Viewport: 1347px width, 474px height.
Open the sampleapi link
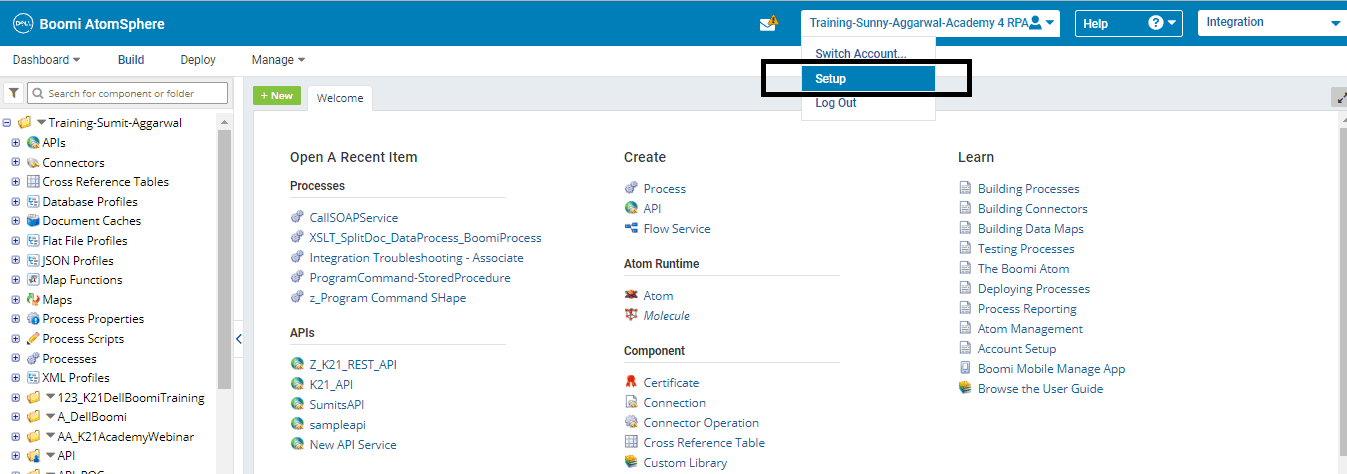click(339, 424)
